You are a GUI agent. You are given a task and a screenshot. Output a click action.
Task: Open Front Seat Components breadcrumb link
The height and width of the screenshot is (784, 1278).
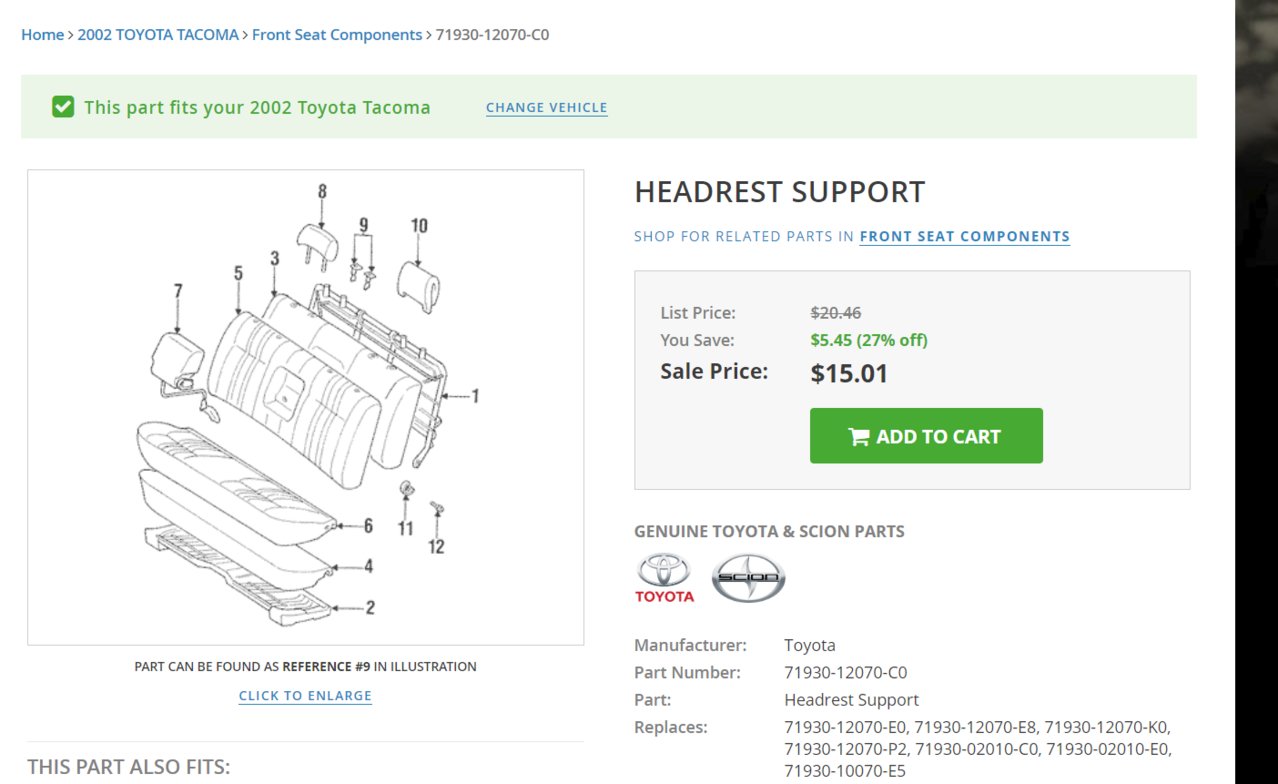click(x=337, y=34)
